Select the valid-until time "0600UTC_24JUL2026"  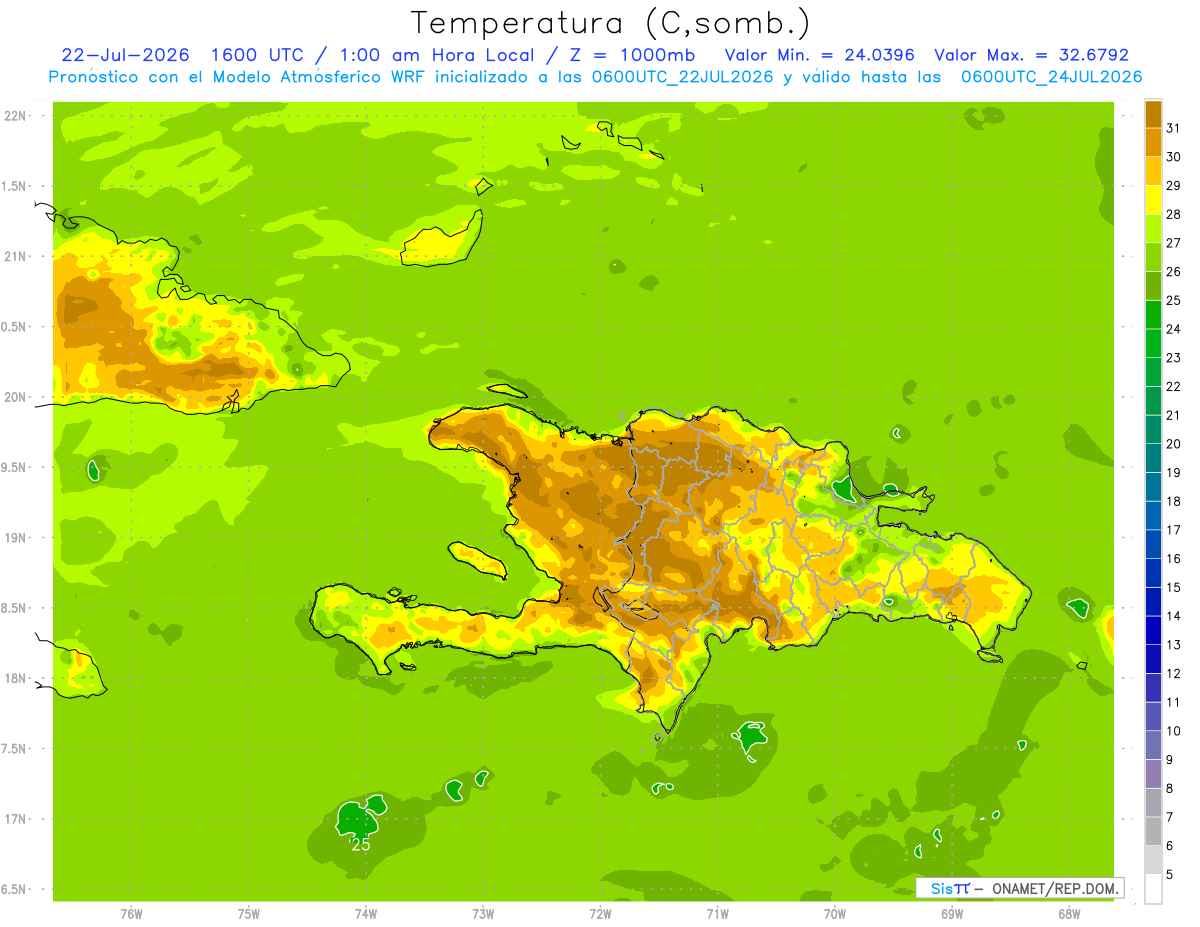coord(1051,77)
